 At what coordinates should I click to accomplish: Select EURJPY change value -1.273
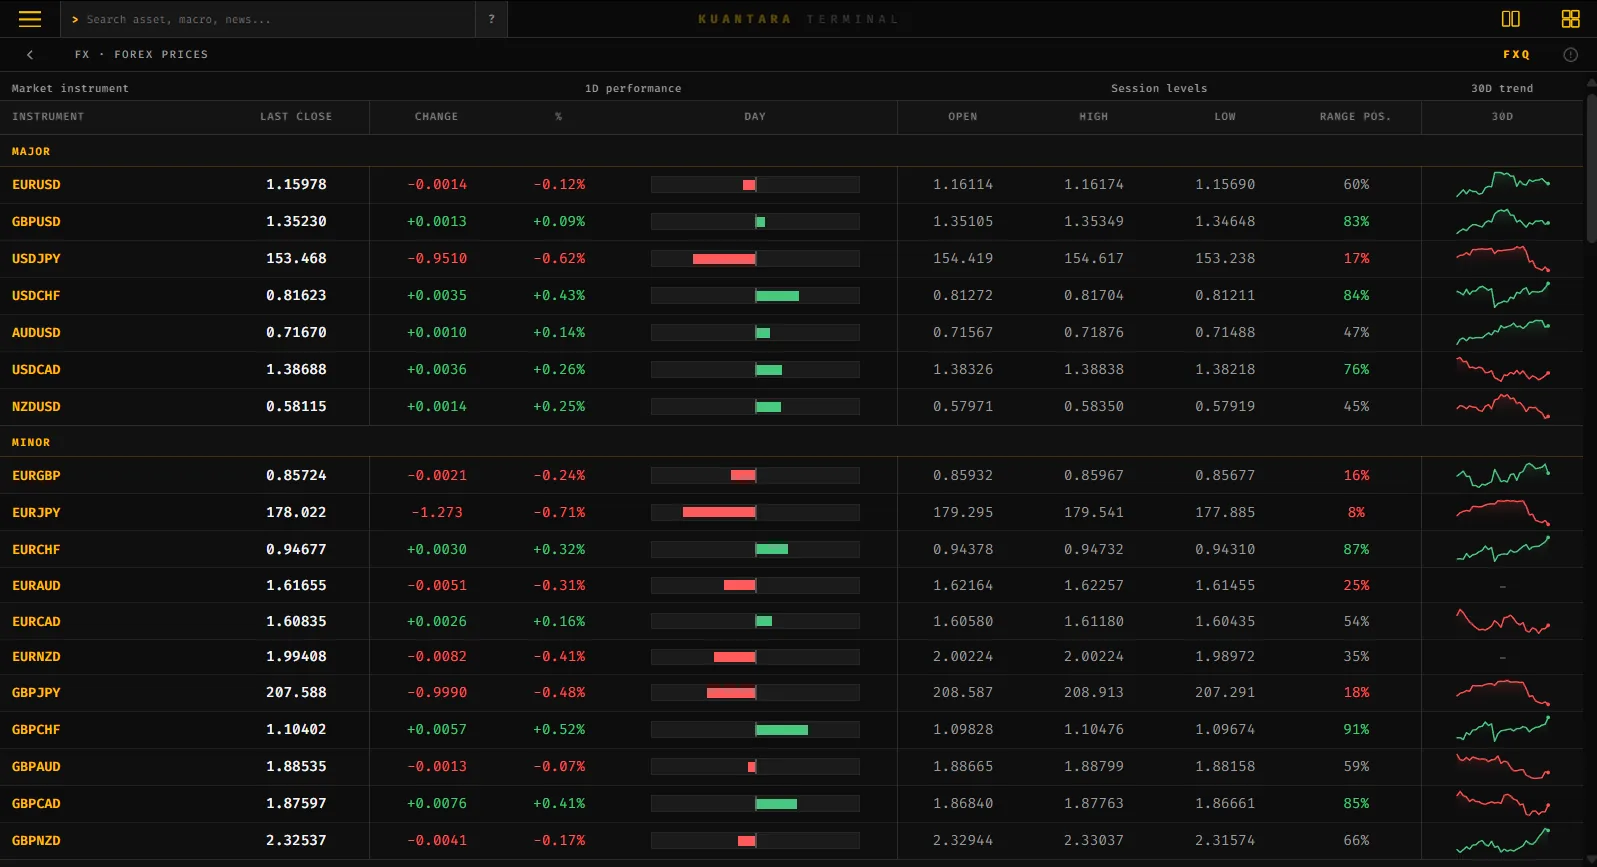(437, 513)
